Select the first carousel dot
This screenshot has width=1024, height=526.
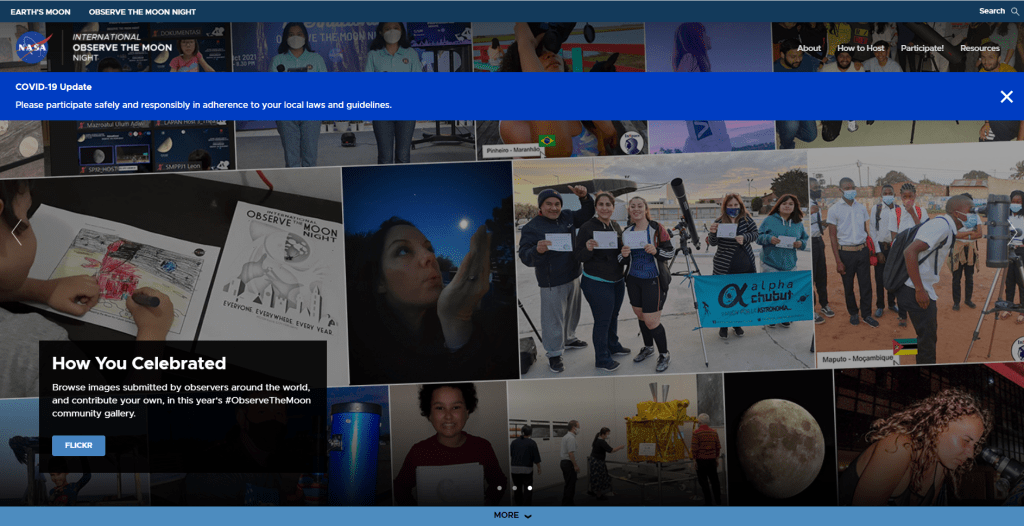coord(498,488)
